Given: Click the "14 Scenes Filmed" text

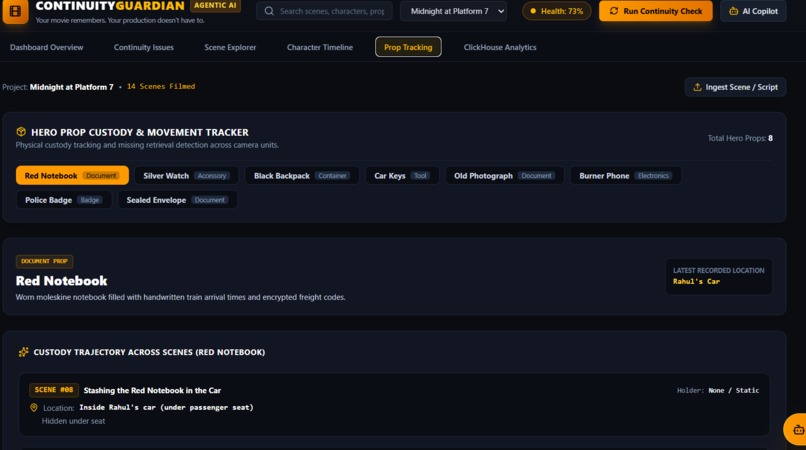Looking at the screenshot, I should pos(161,86).
